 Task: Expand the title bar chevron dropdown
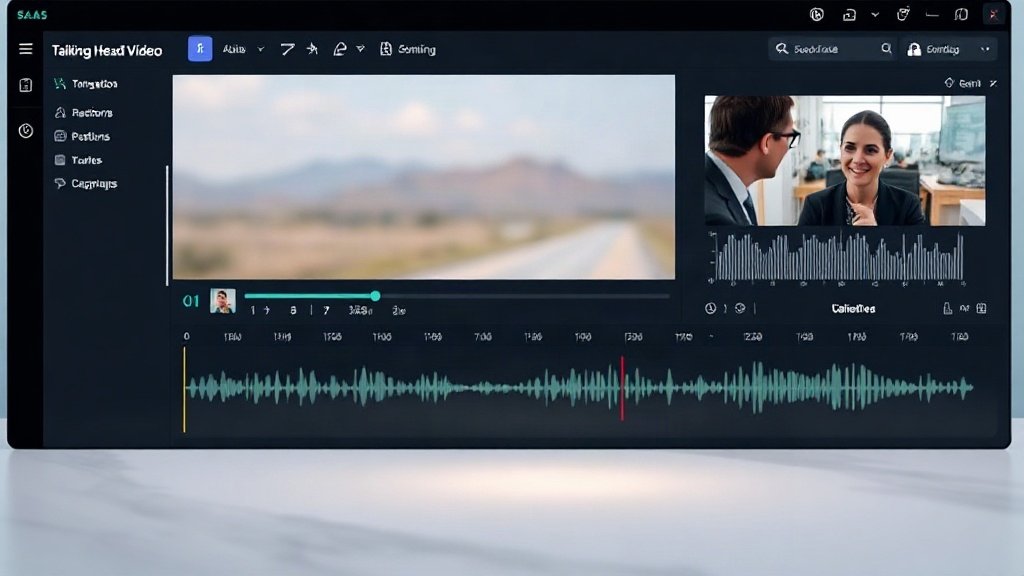pos(875,14)
